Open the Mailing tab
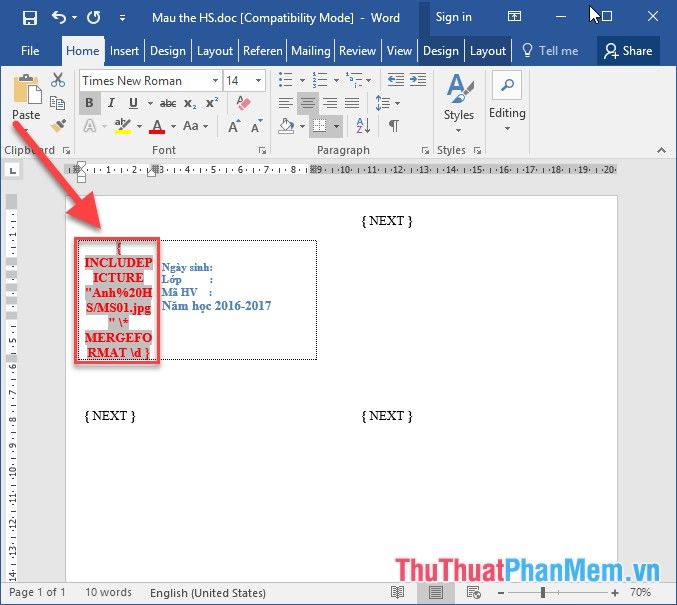 tap(310, 51)
